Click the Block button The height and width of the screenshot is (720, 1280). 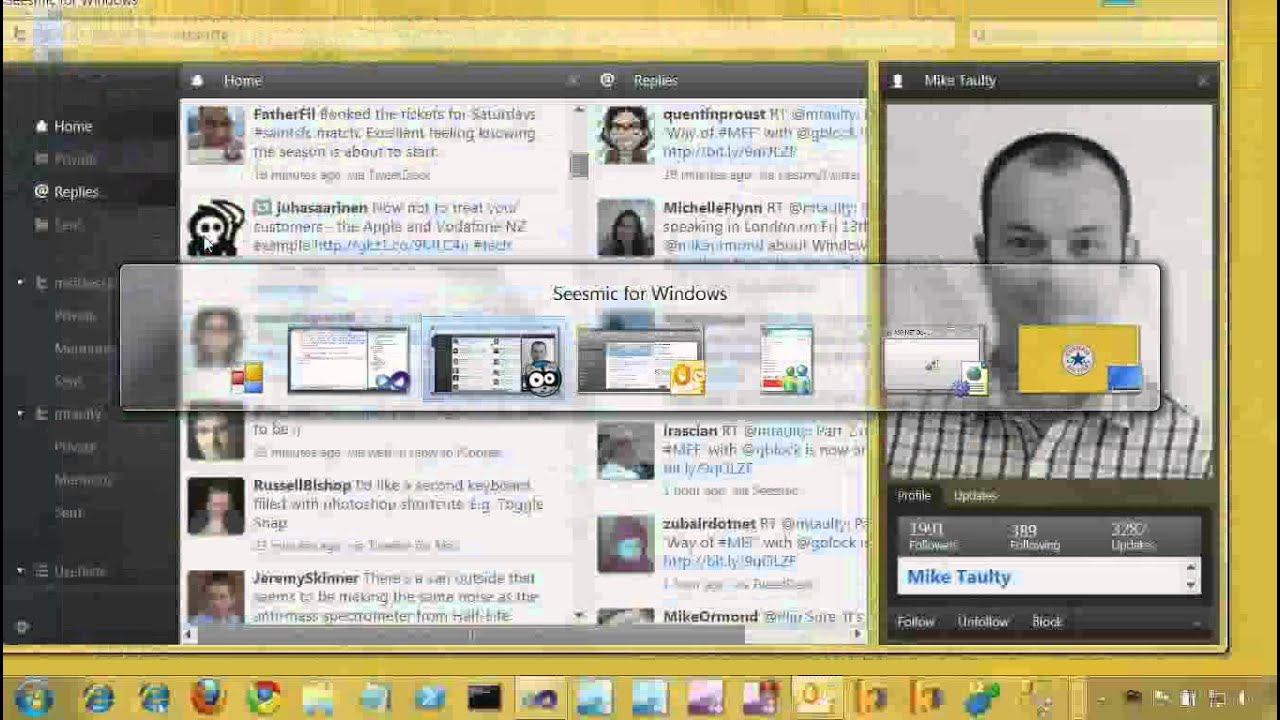(1047, 622)
